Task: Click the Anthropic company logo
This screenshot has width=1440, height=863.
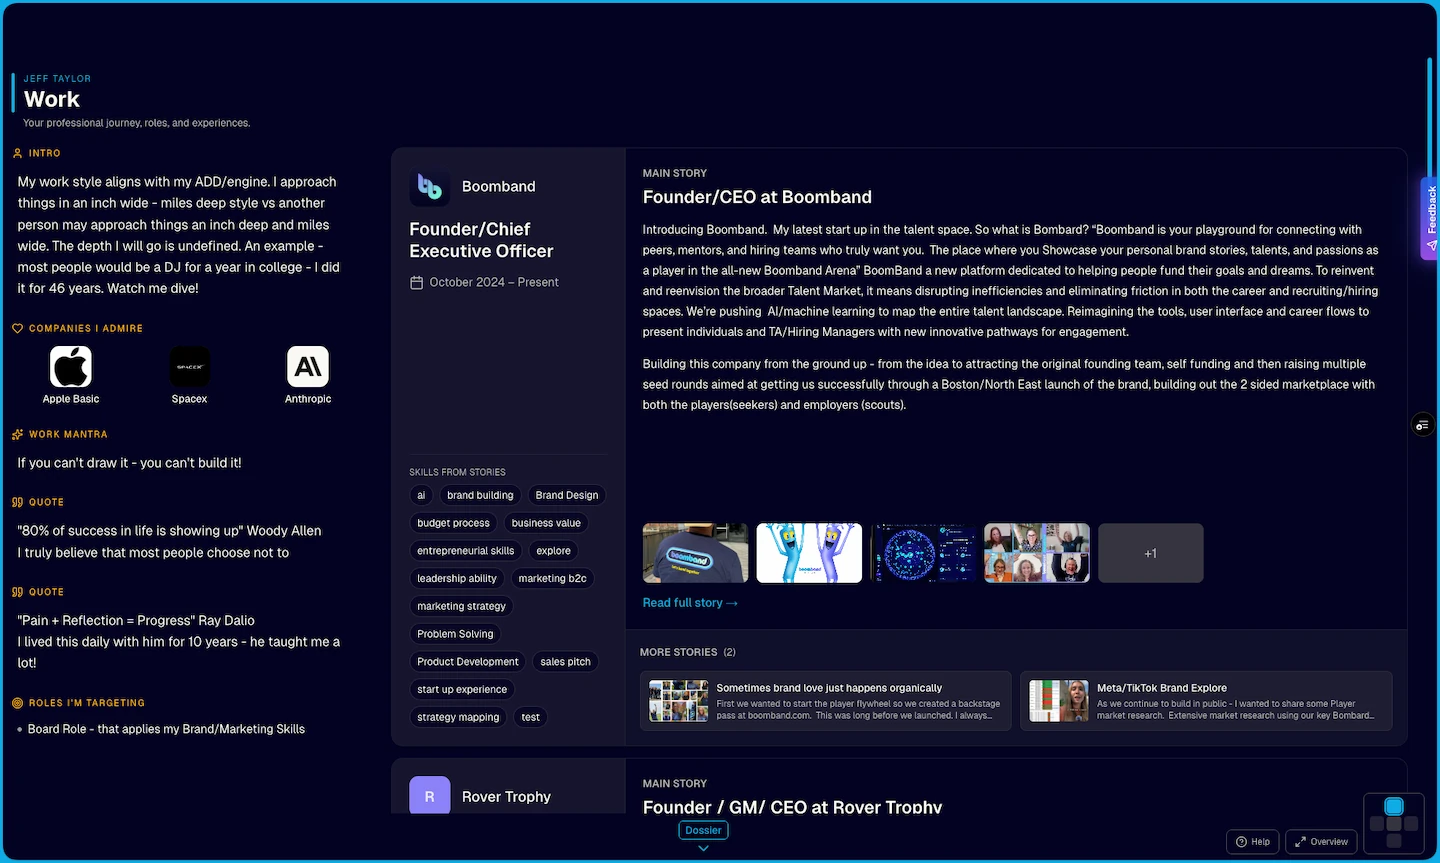Action: pos(308,367)
